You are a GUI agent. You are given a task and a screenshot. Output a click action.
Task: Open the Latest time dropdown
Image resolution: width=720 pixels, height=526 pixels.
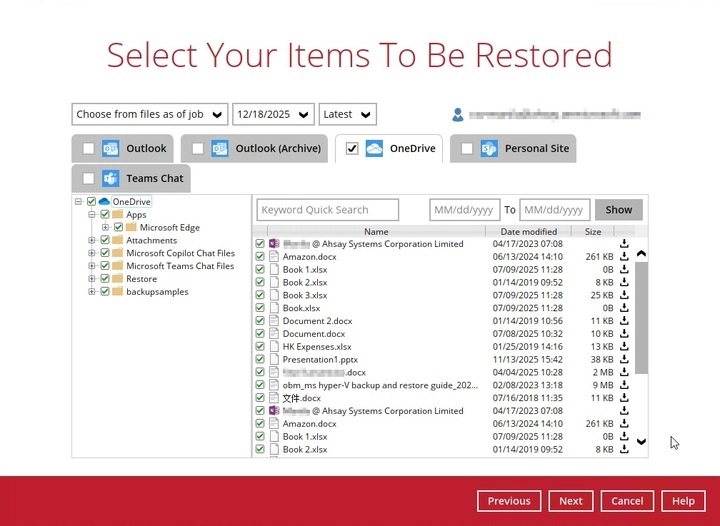tap(348, 114)
